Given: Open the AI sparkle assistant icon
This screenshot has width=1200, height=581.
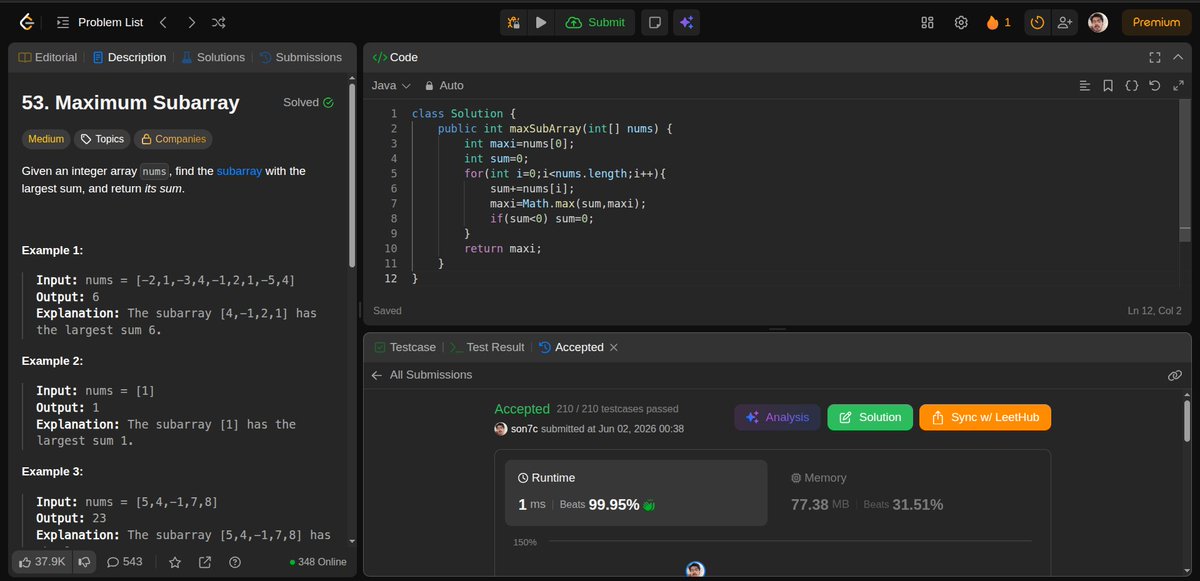Looking at the screenshot, I should [x=685, y=22].
